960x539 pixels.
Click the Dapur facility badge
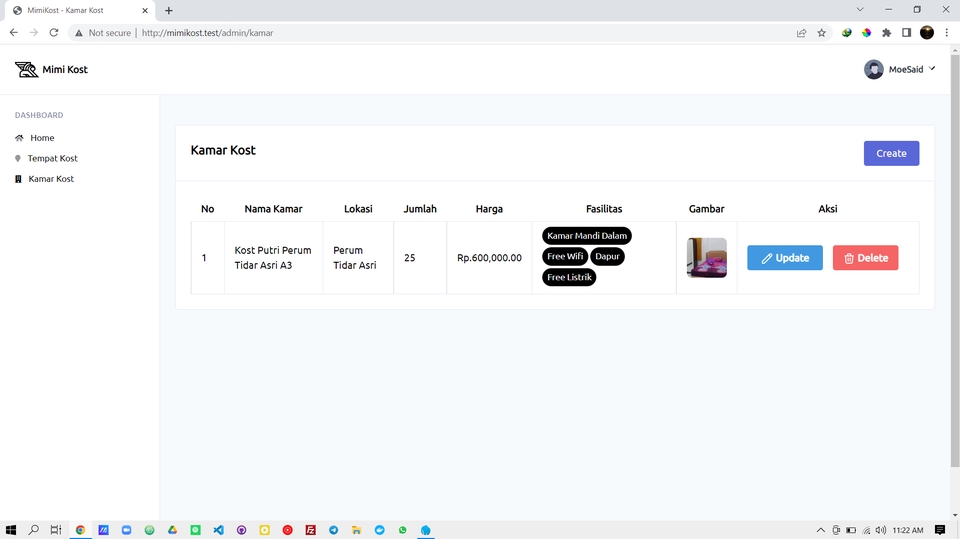[607, 257]
